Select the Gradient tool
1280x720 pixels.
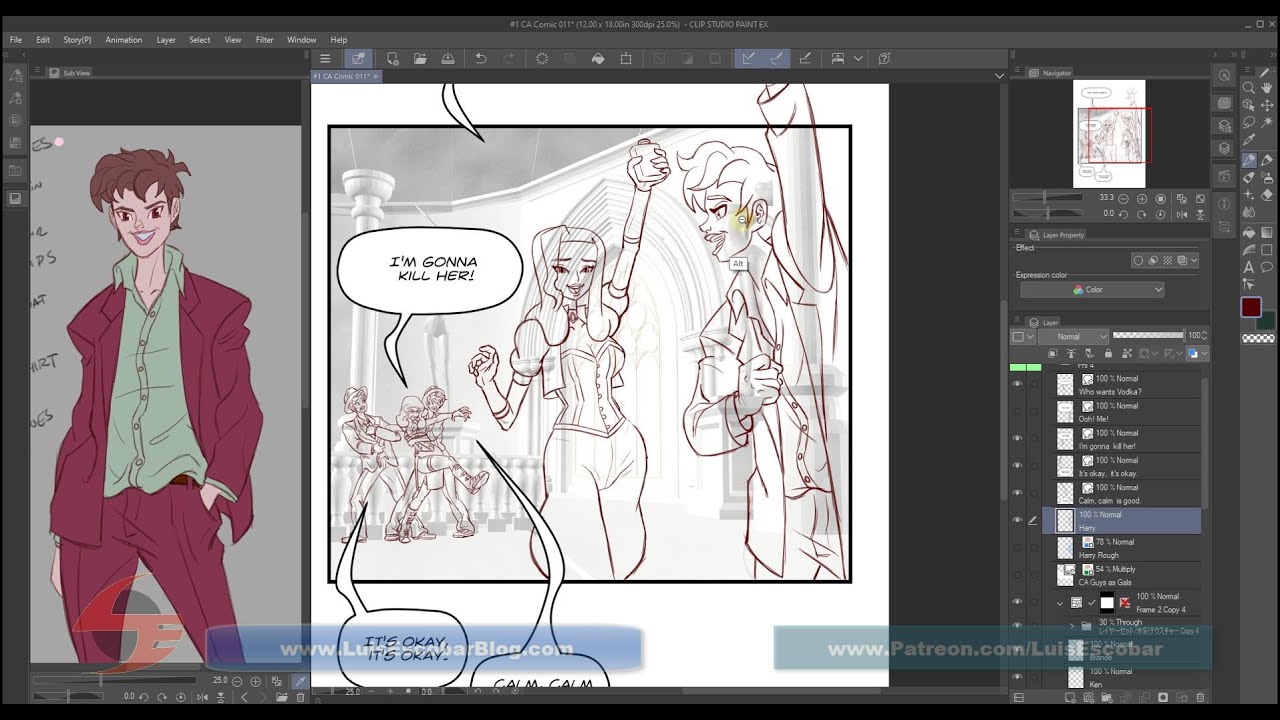pos(1267,231)
